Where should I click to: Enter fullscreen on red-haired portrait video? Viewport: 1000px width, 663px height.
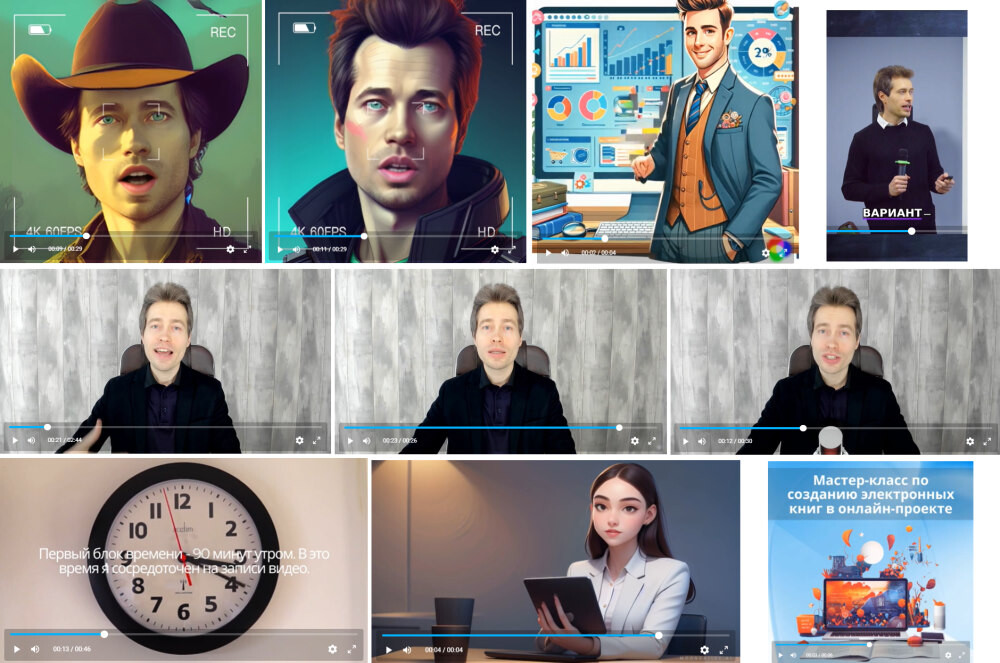coord(511,250)
